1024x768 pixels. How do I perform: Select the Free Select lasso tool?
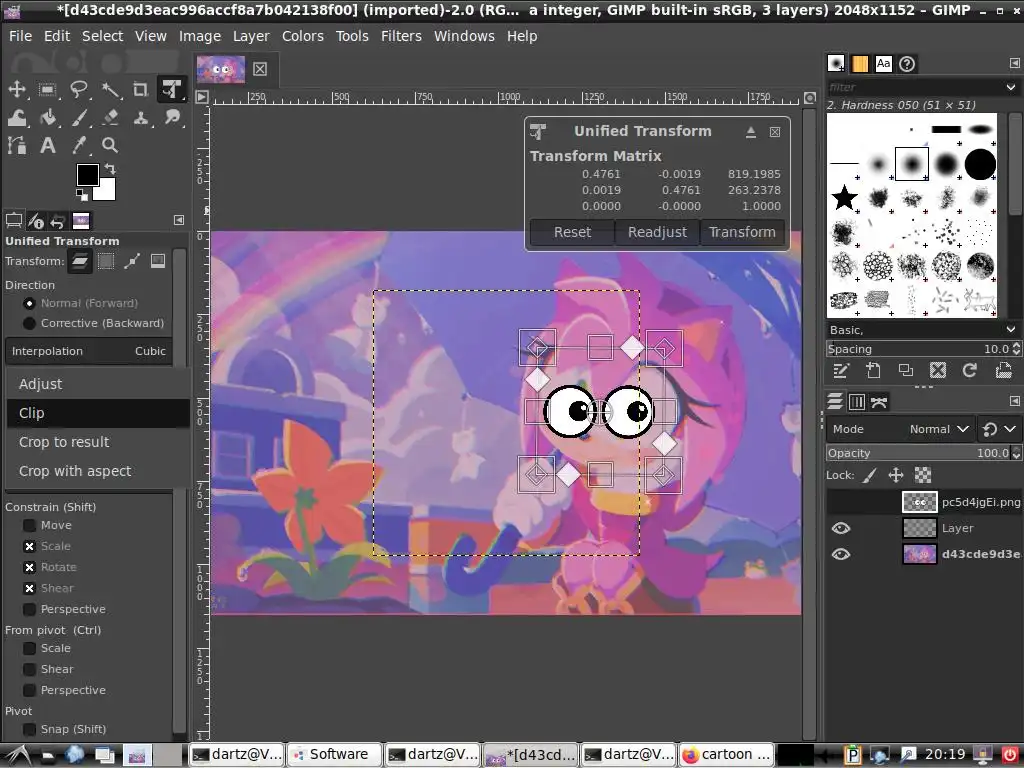pos(79,89)
